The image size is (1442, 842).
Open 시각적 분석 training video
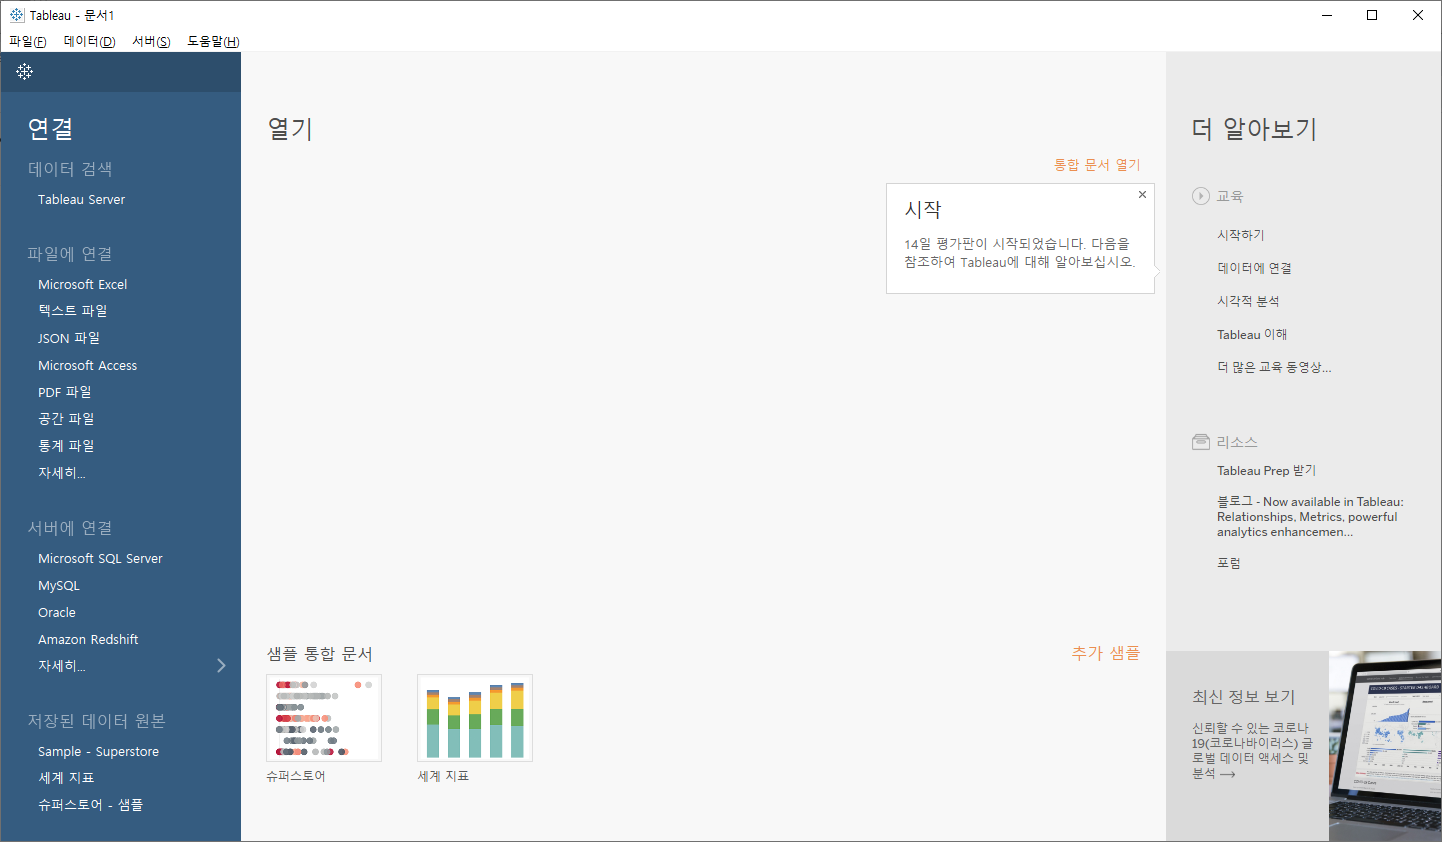click(1248, 301)
